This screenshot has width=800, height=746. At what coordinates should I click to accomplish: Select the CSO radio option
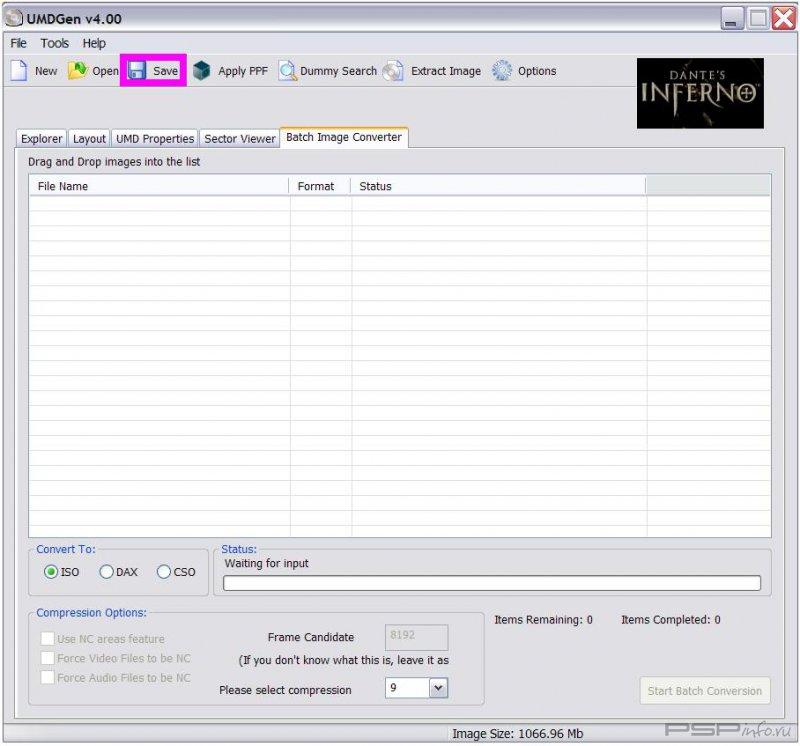click(x=164, y=572)
